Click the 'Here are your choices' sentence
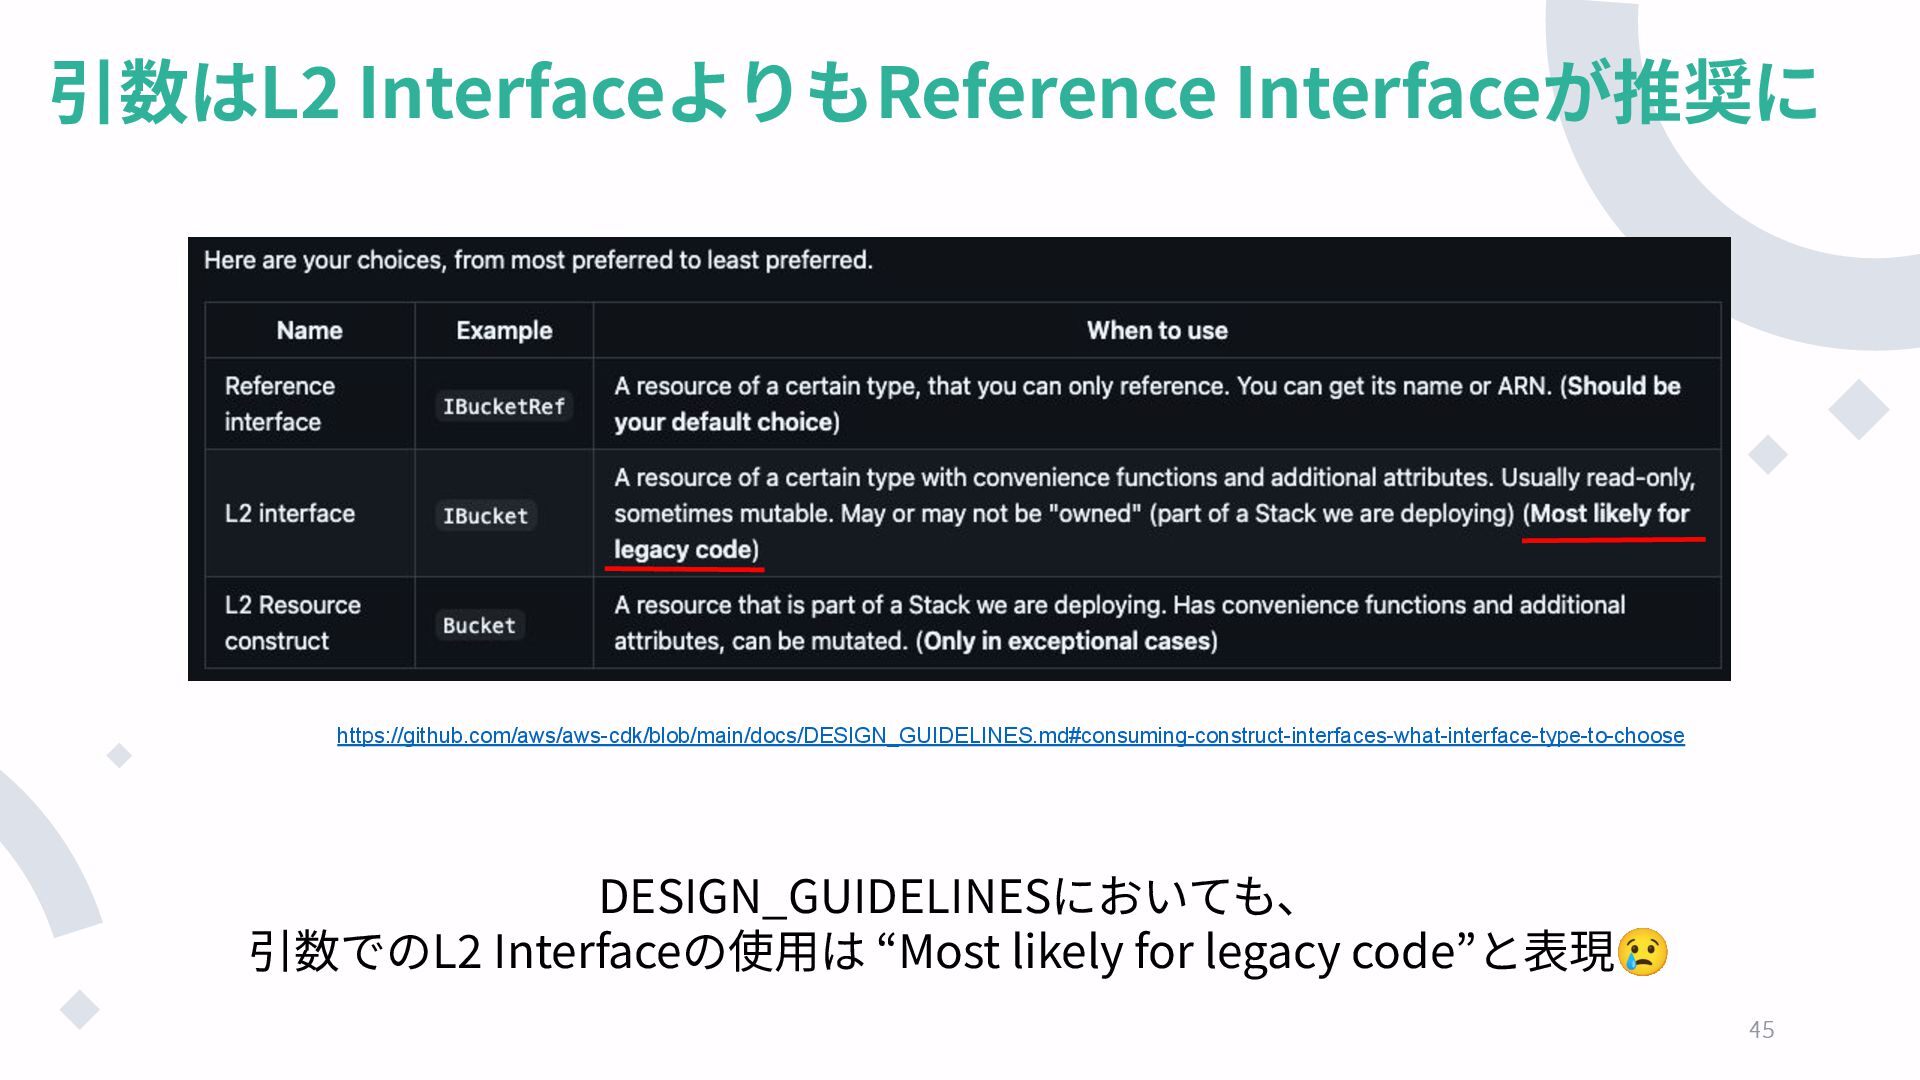1920x1080 pixels. (x=538, y=261)
